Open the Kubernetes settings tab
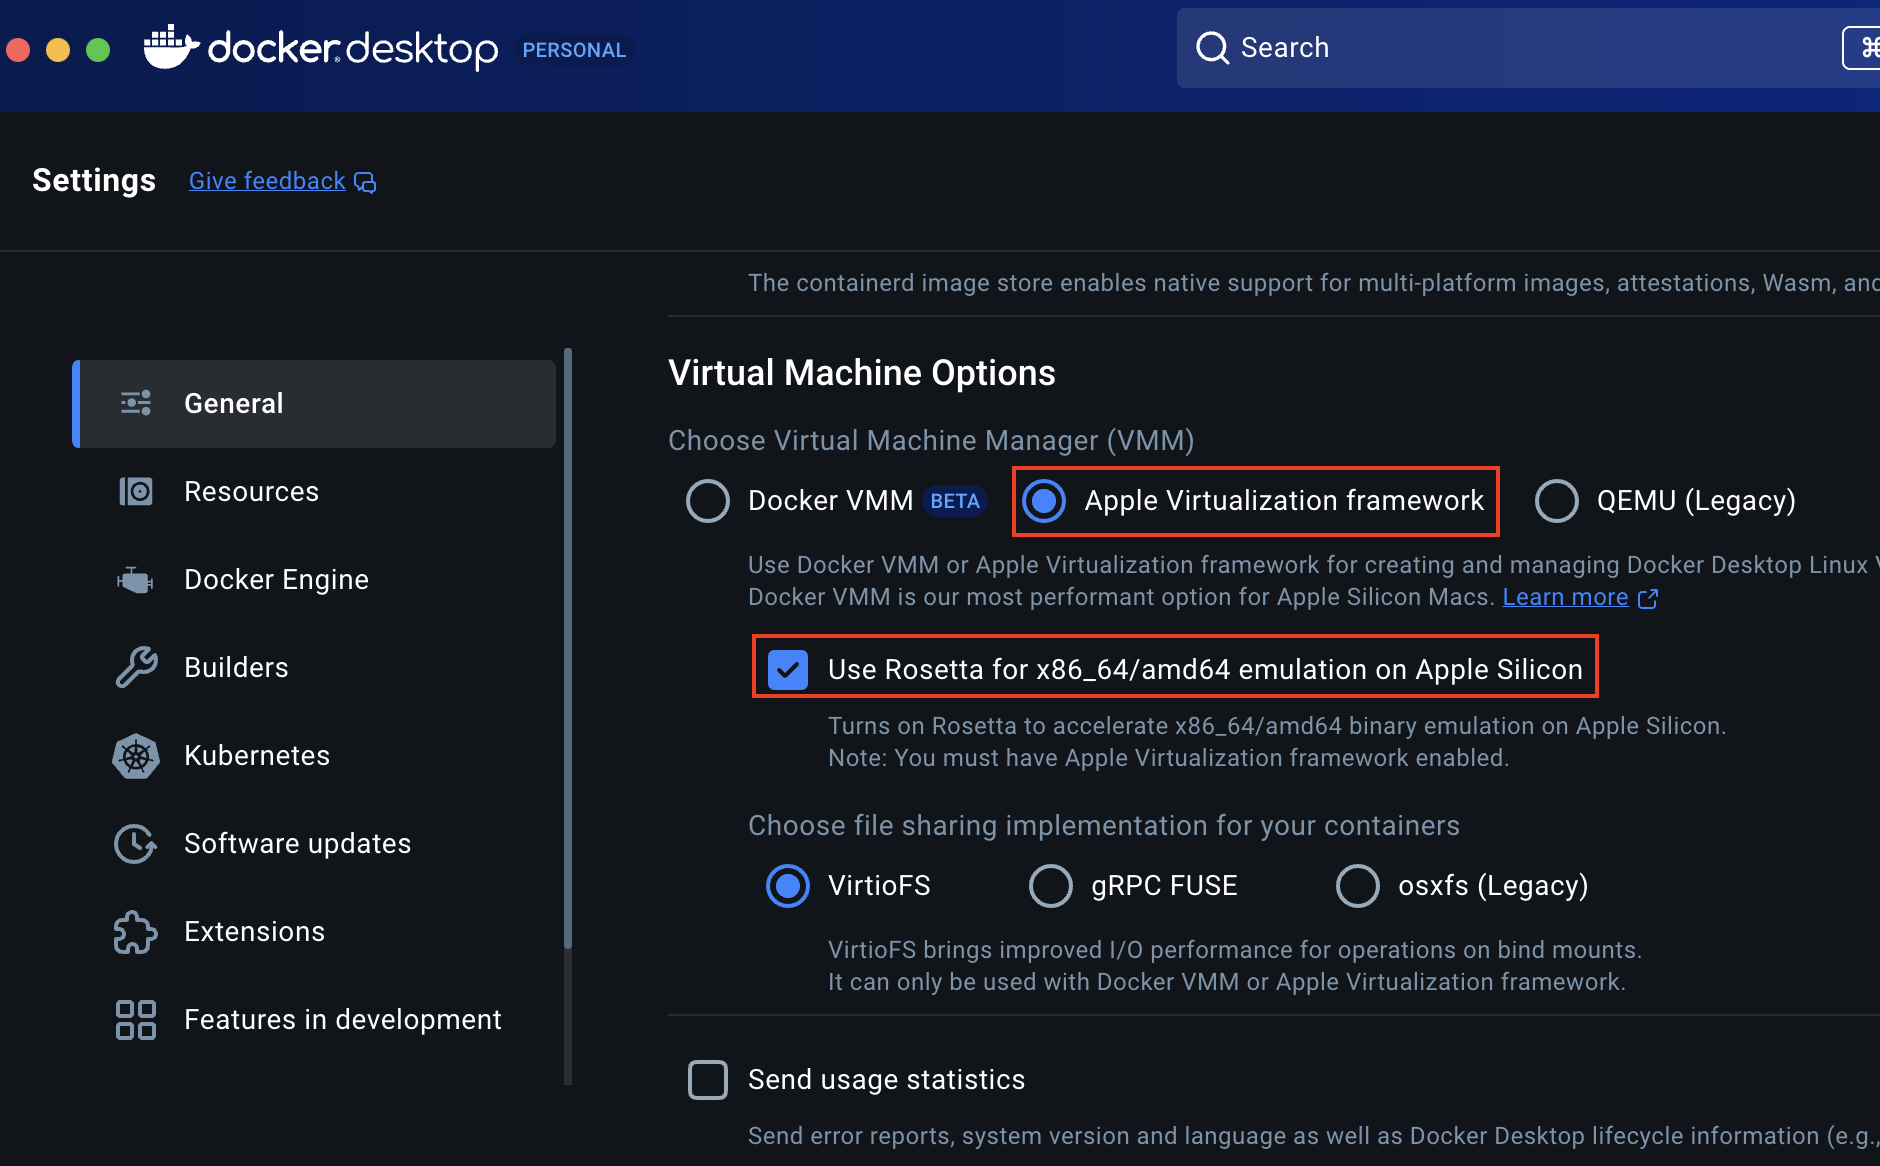1880x1166 pixels. click(x=314, y=756)
